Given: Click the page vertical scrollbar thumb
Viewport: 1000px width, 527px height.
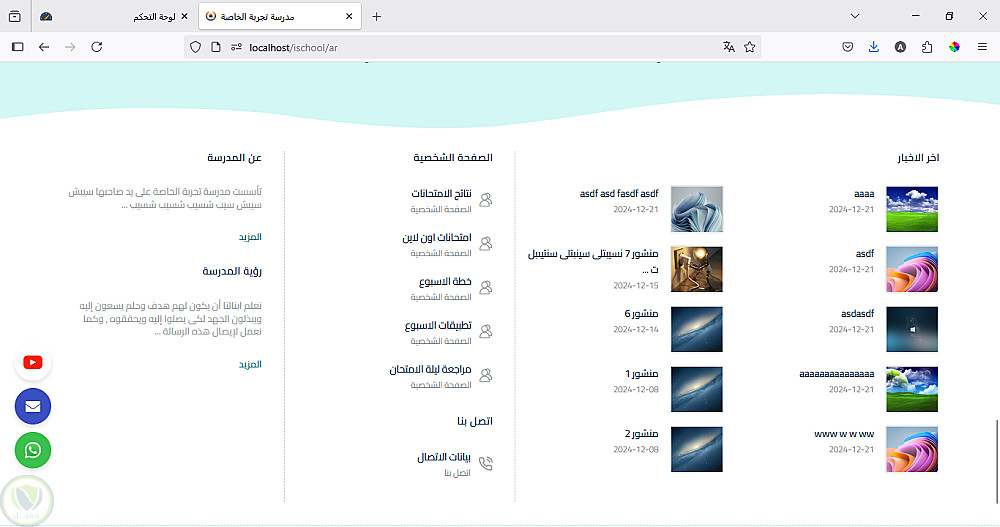Looking at the screenshot, I should [997, 461].
